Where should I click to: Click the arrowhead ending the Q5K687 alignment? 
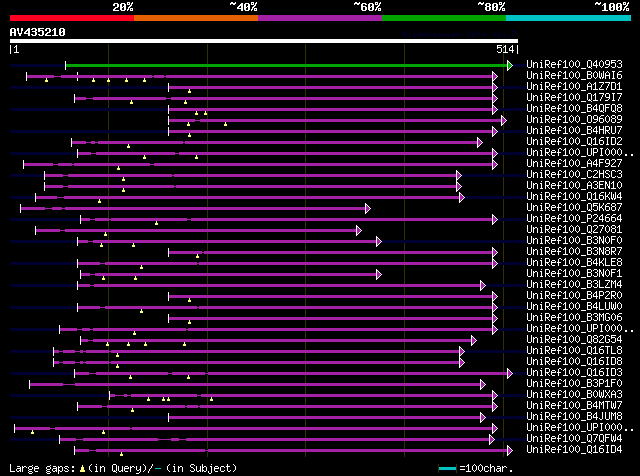[x=368, y=209]
